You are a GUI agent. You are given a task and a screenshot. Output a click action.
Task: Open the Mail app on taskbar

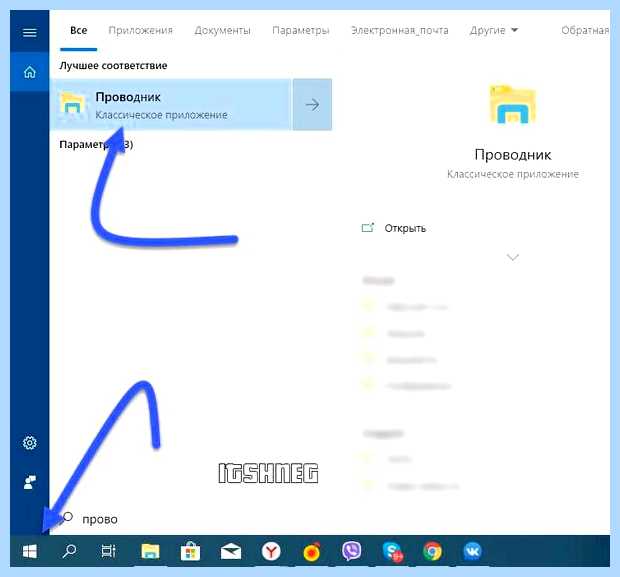tap(231, 551)
